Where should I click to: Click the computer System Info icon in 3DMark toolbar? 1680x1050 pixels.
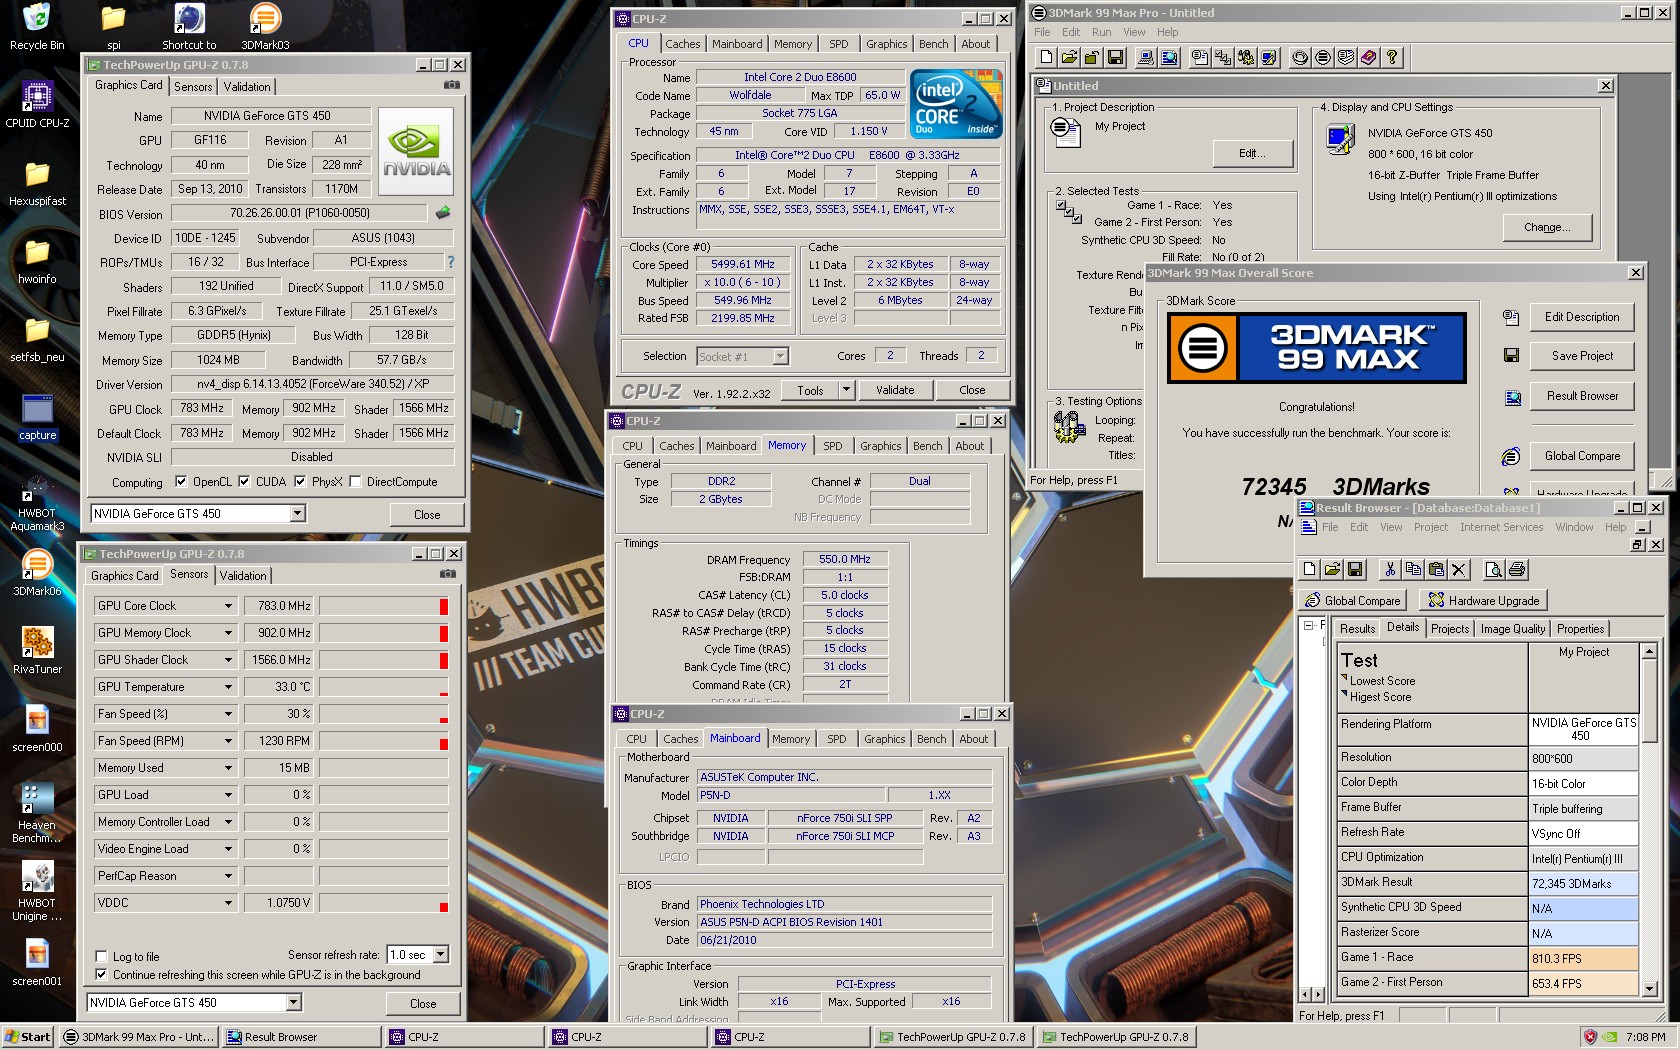[1145, 57]
